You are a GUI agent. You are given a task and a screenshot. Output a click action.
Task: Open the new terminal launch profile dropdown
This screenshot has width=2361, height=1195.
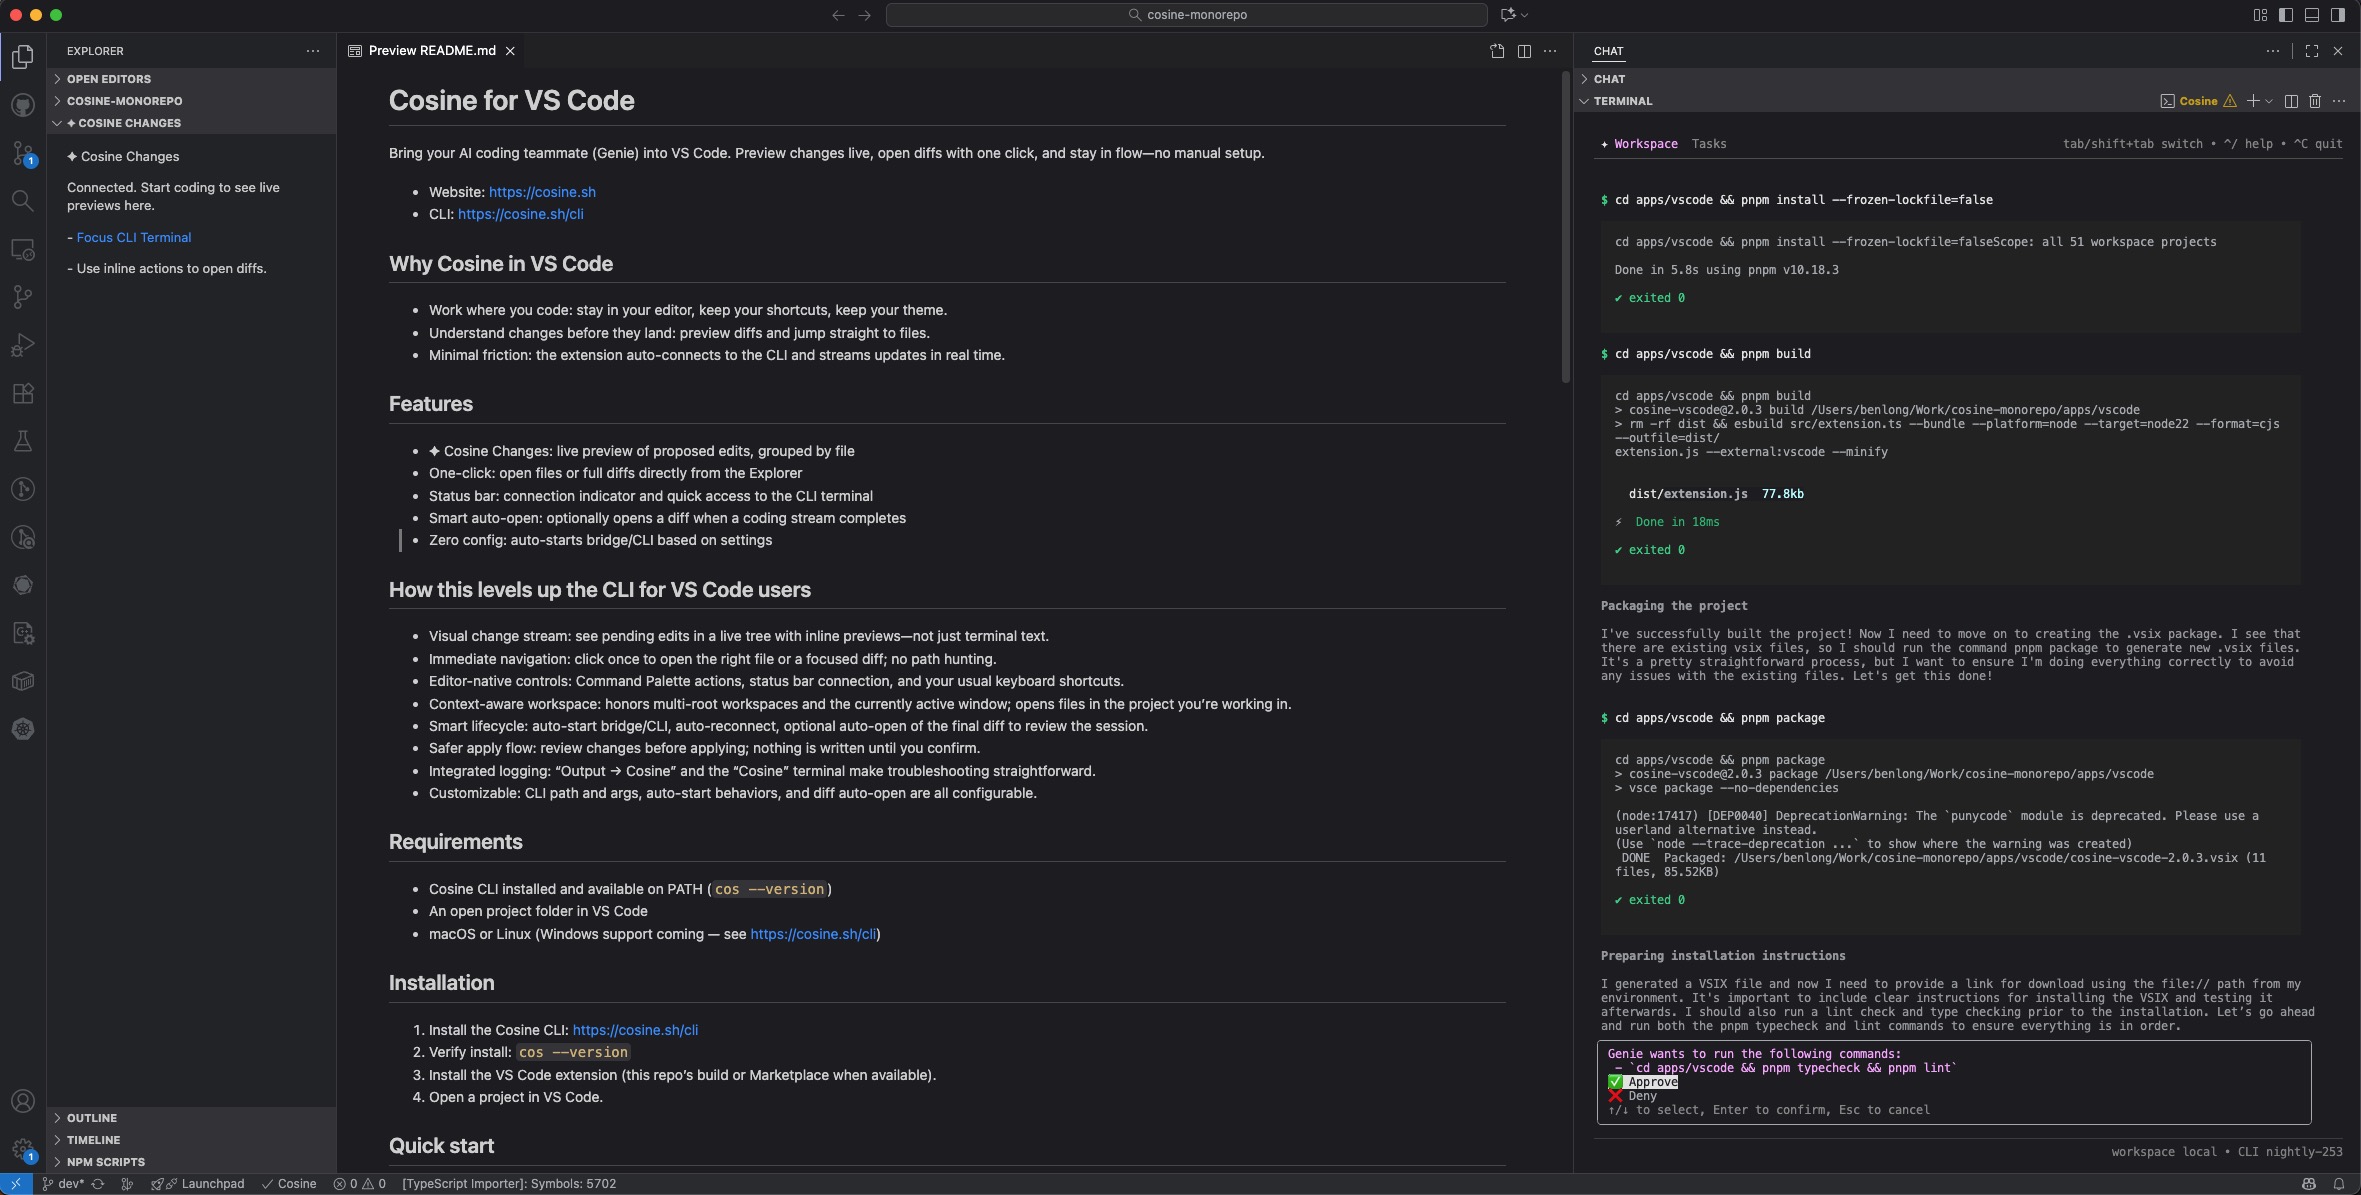tap(2269, 101)
